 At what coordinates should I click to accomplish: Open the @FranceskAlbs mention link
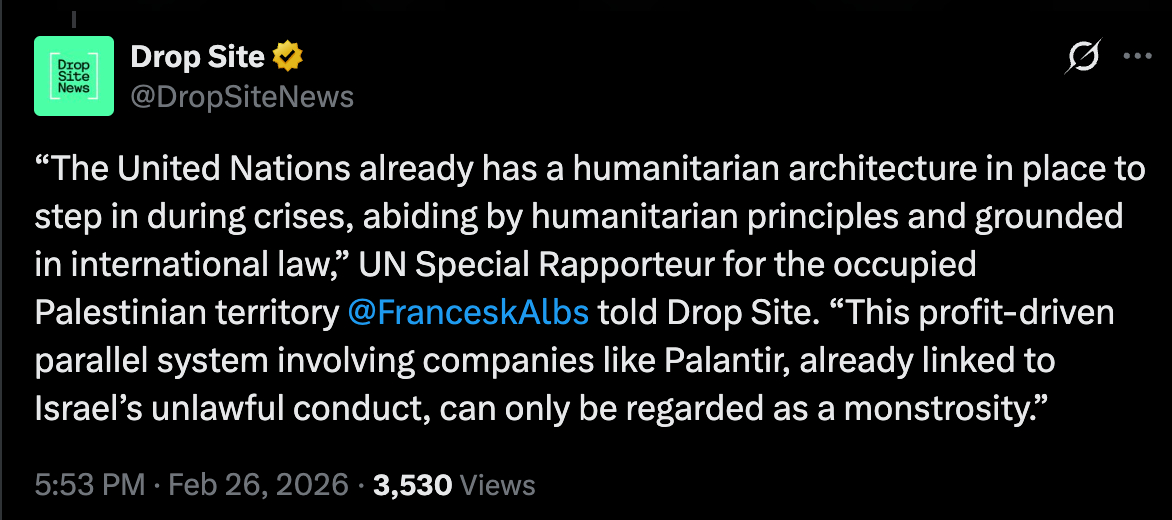pos(468,312)
